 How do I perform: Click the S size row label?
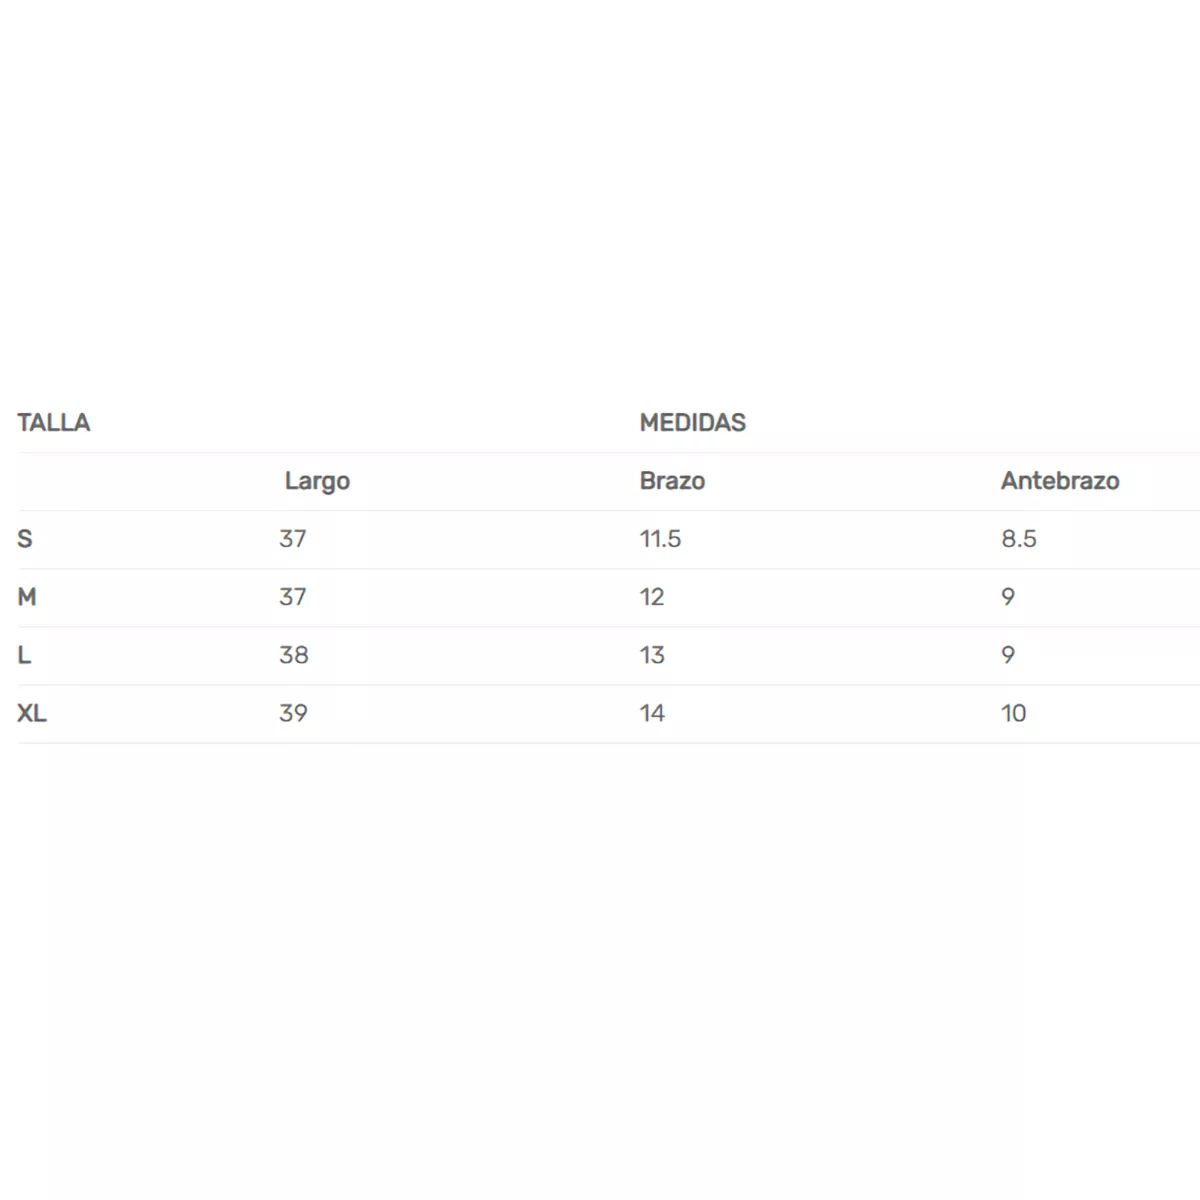tap(25, 539)
